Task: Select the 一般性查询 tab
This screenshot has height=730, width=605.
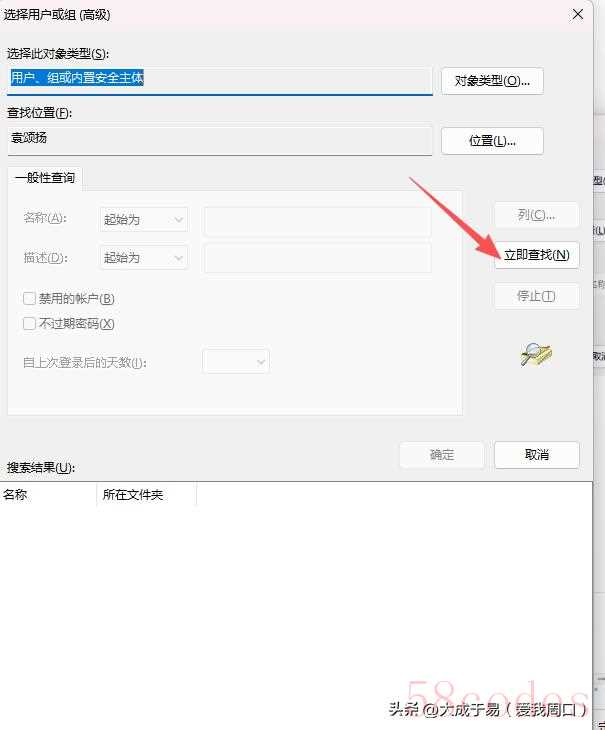Action: [x=45, y=178]
